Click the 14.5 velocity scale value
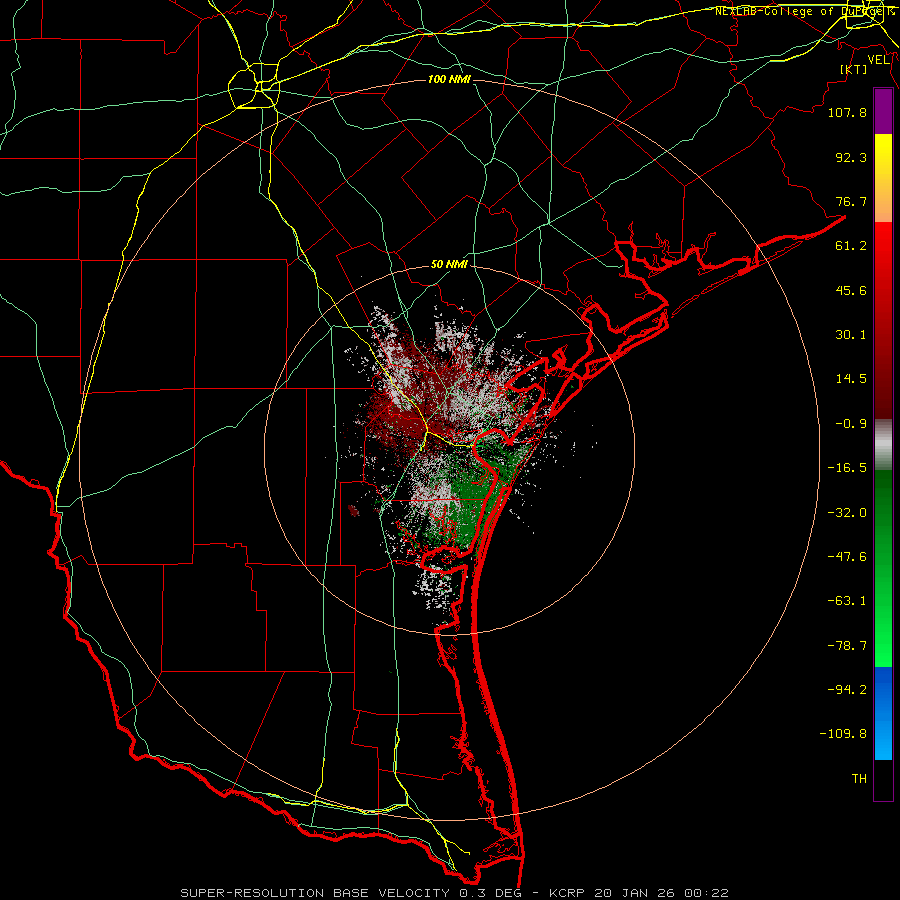This screenshot has width=900, height=900. [851, 379]
